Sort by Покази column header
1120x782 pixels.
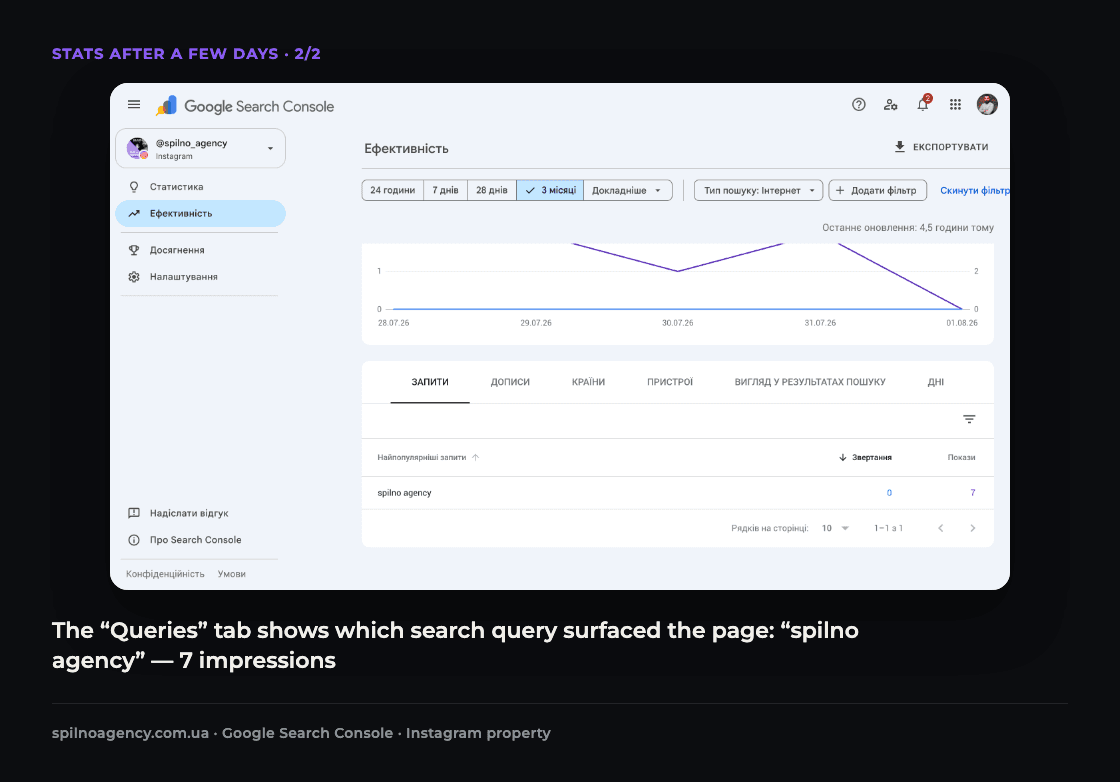pyautogui.click(x=961, y=458)
